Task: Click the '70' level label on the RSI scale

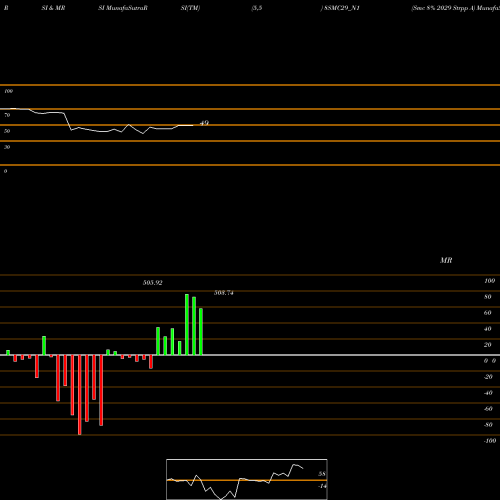Action: [7, 115]
